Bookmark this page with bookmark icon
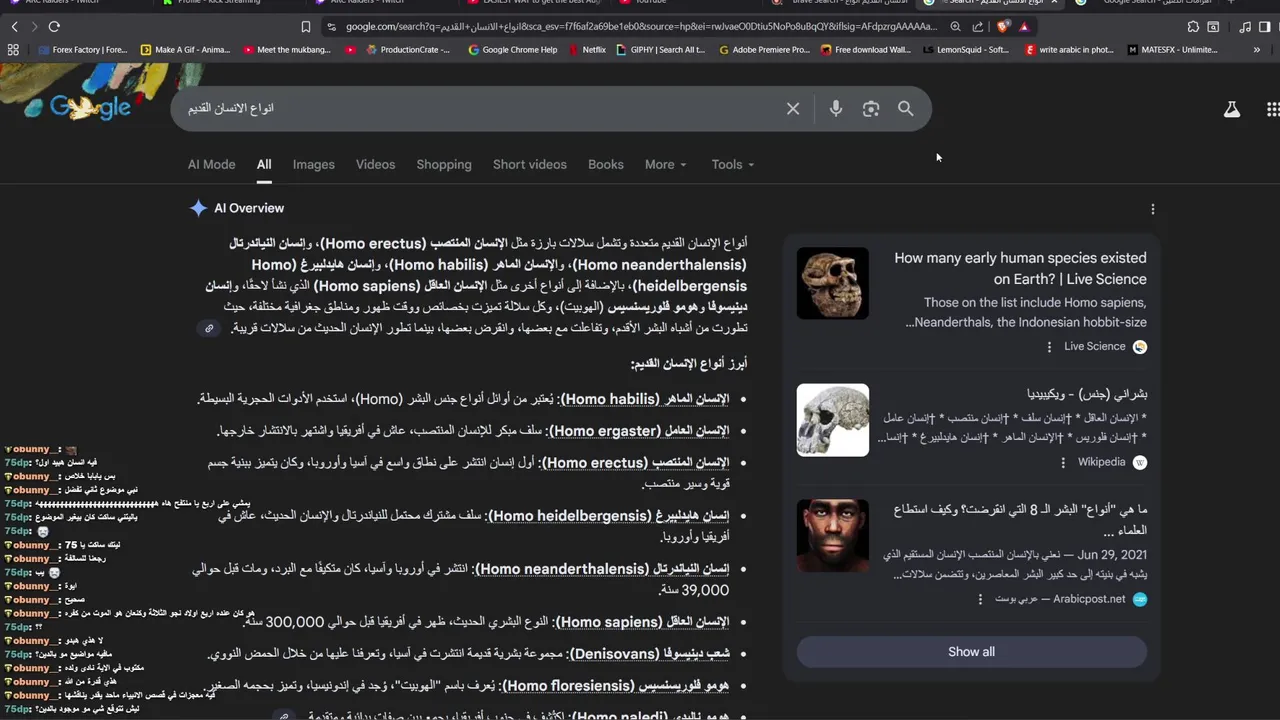Screen dimensions: 1280x720 click(305, 27)
